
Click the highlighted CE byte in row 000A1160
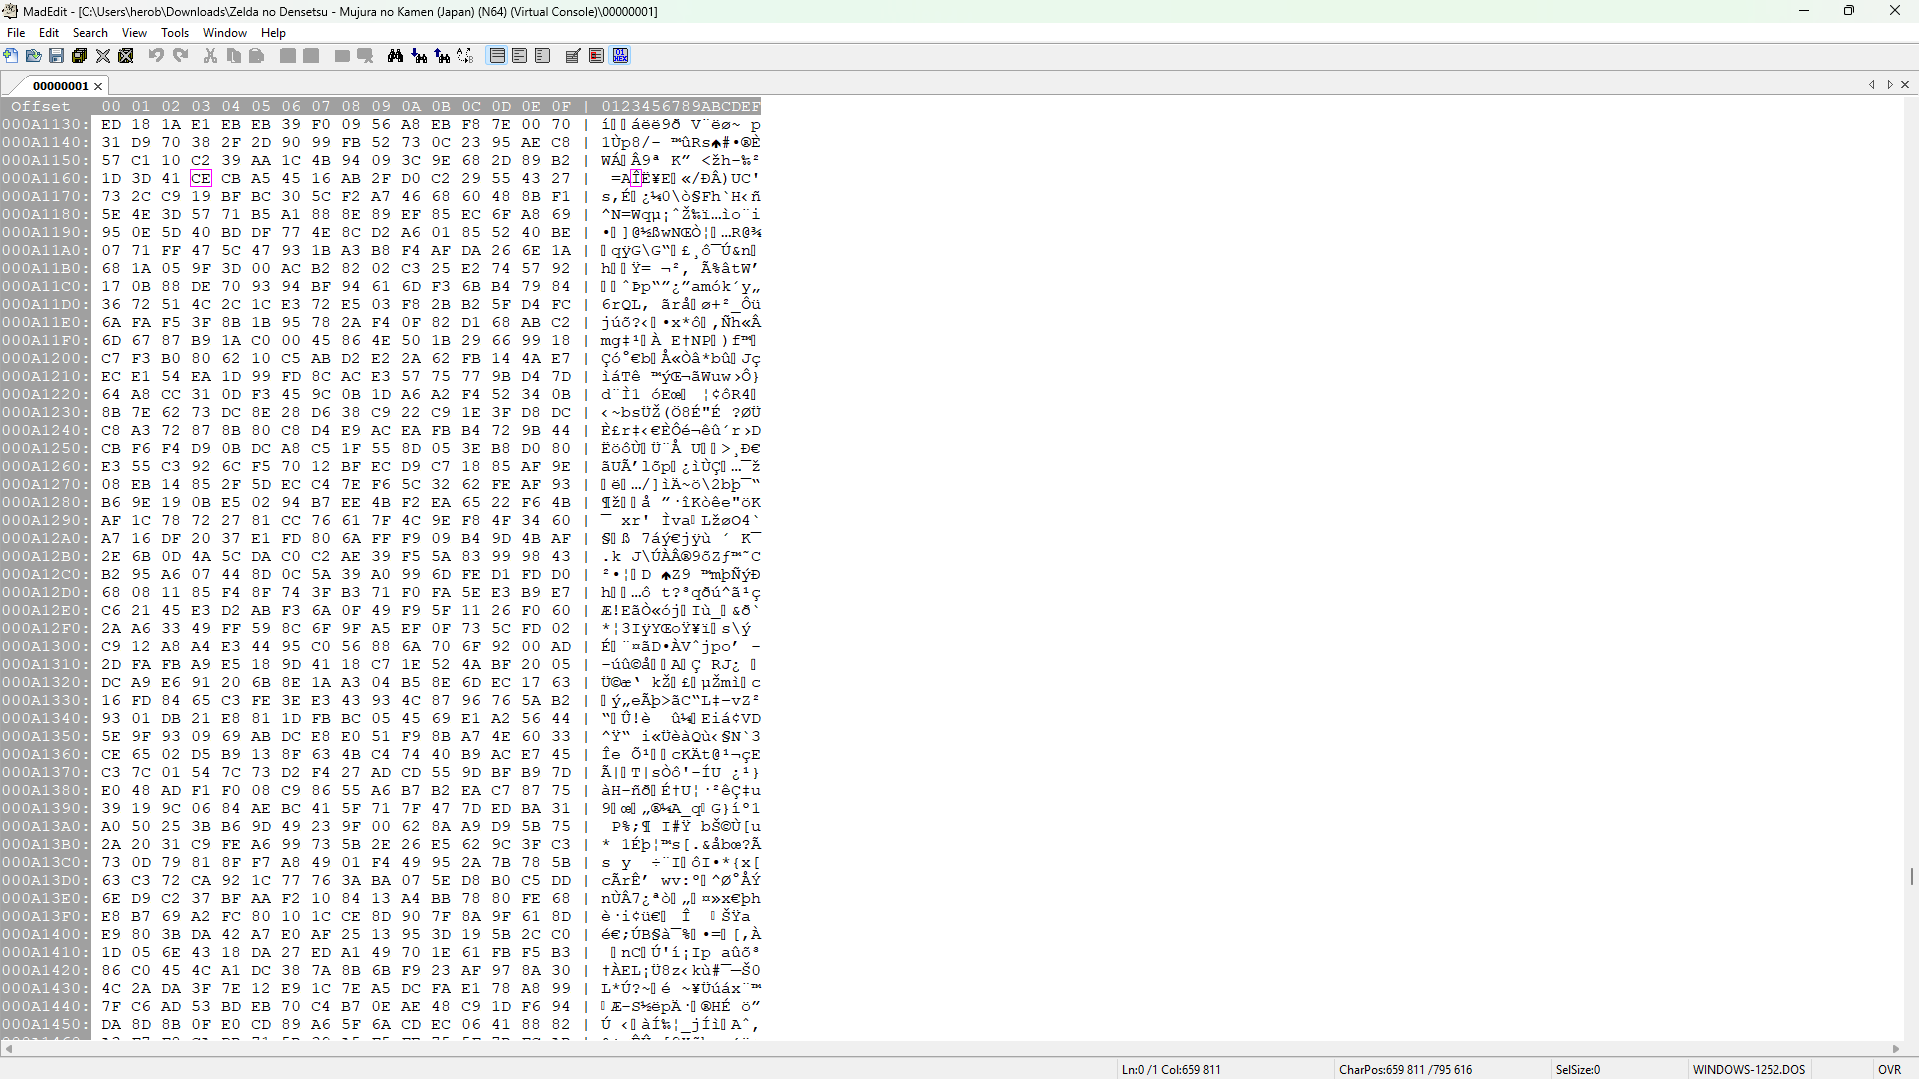tap(201, 179)
